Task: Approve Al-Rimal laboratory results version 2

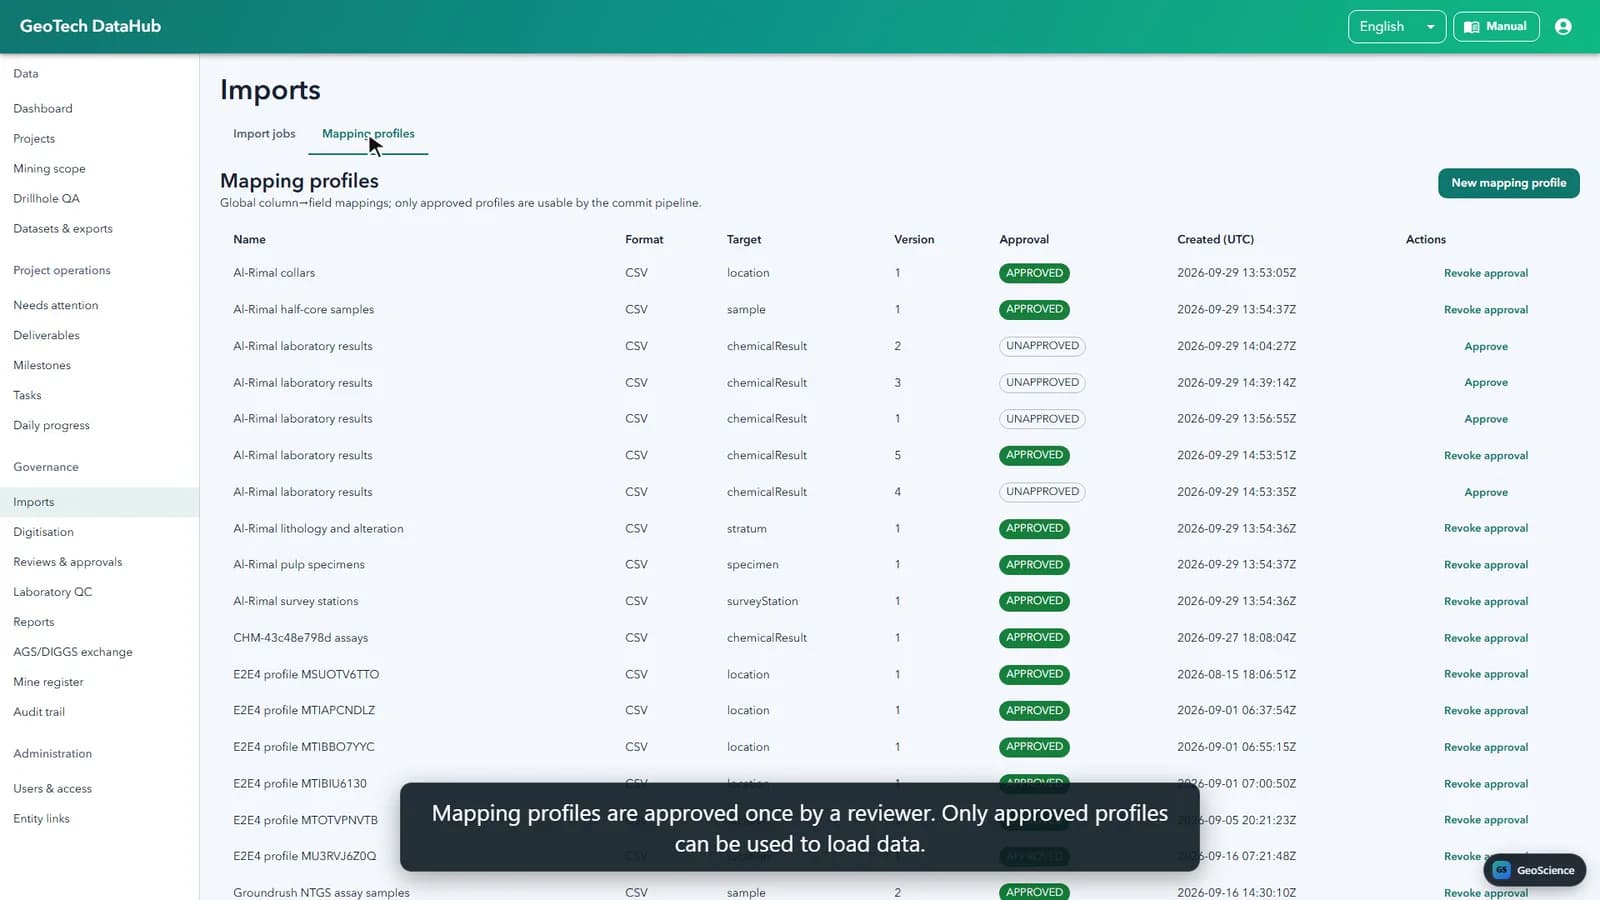Action: 1485,347
